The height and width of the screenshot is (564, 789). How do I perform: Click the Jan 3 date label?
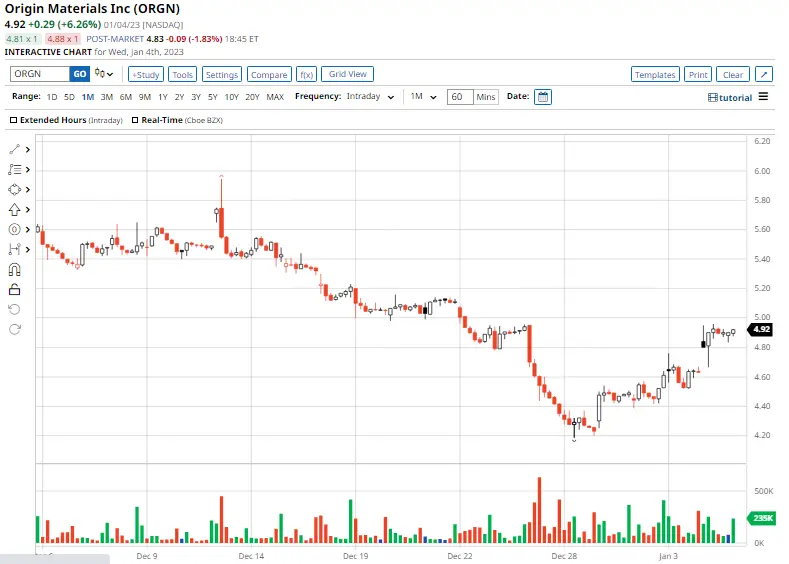click(x=668, y=556)
